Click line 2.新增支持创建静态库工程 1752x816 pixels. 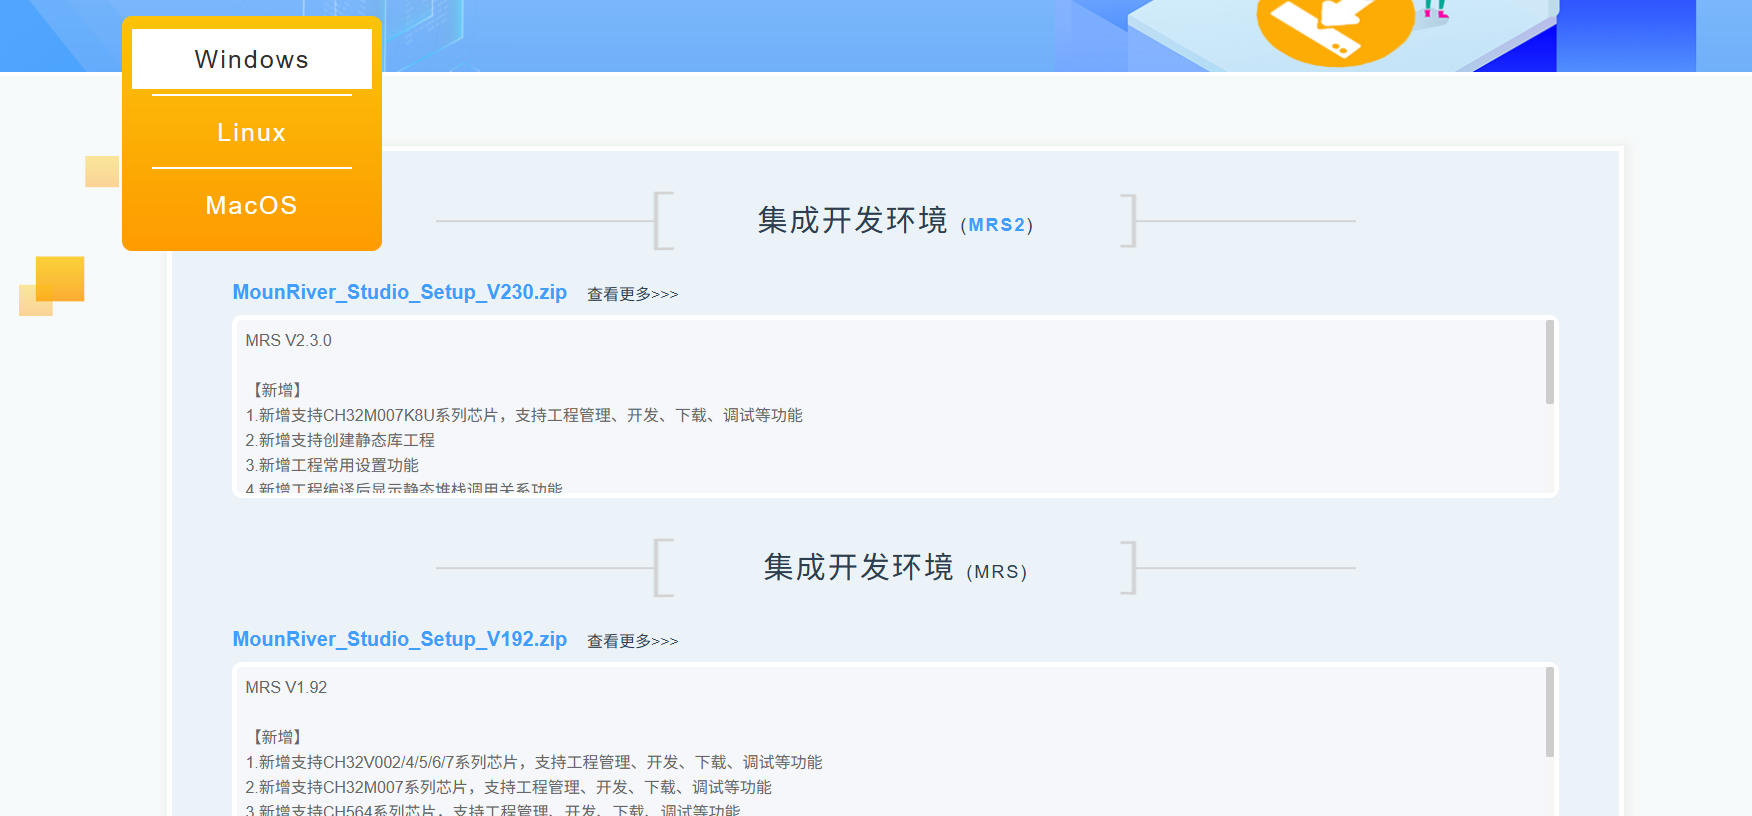340,440
